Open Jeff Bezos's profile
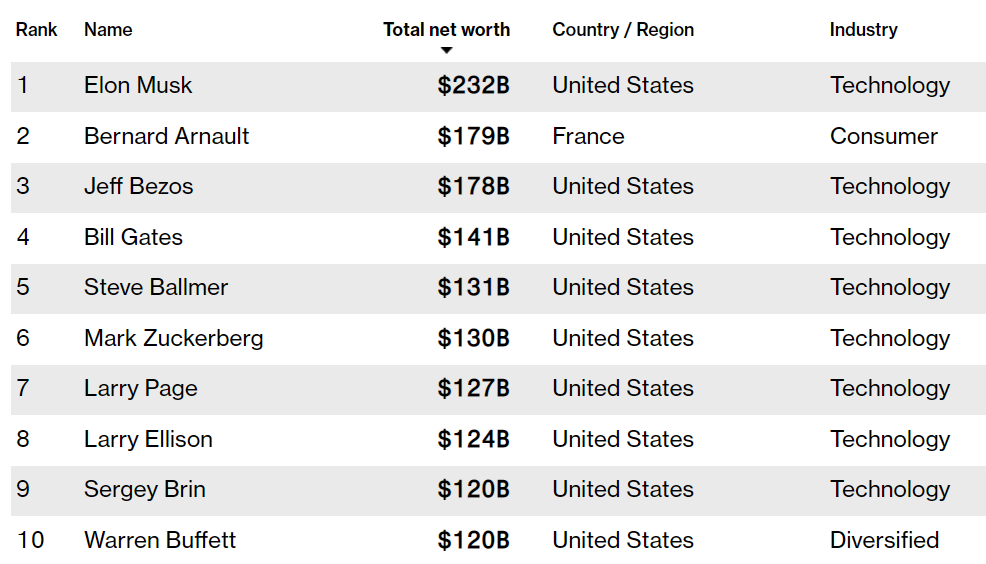Image resolution: width=986 pixels, height=564 pixels. (x=139, y=187)
